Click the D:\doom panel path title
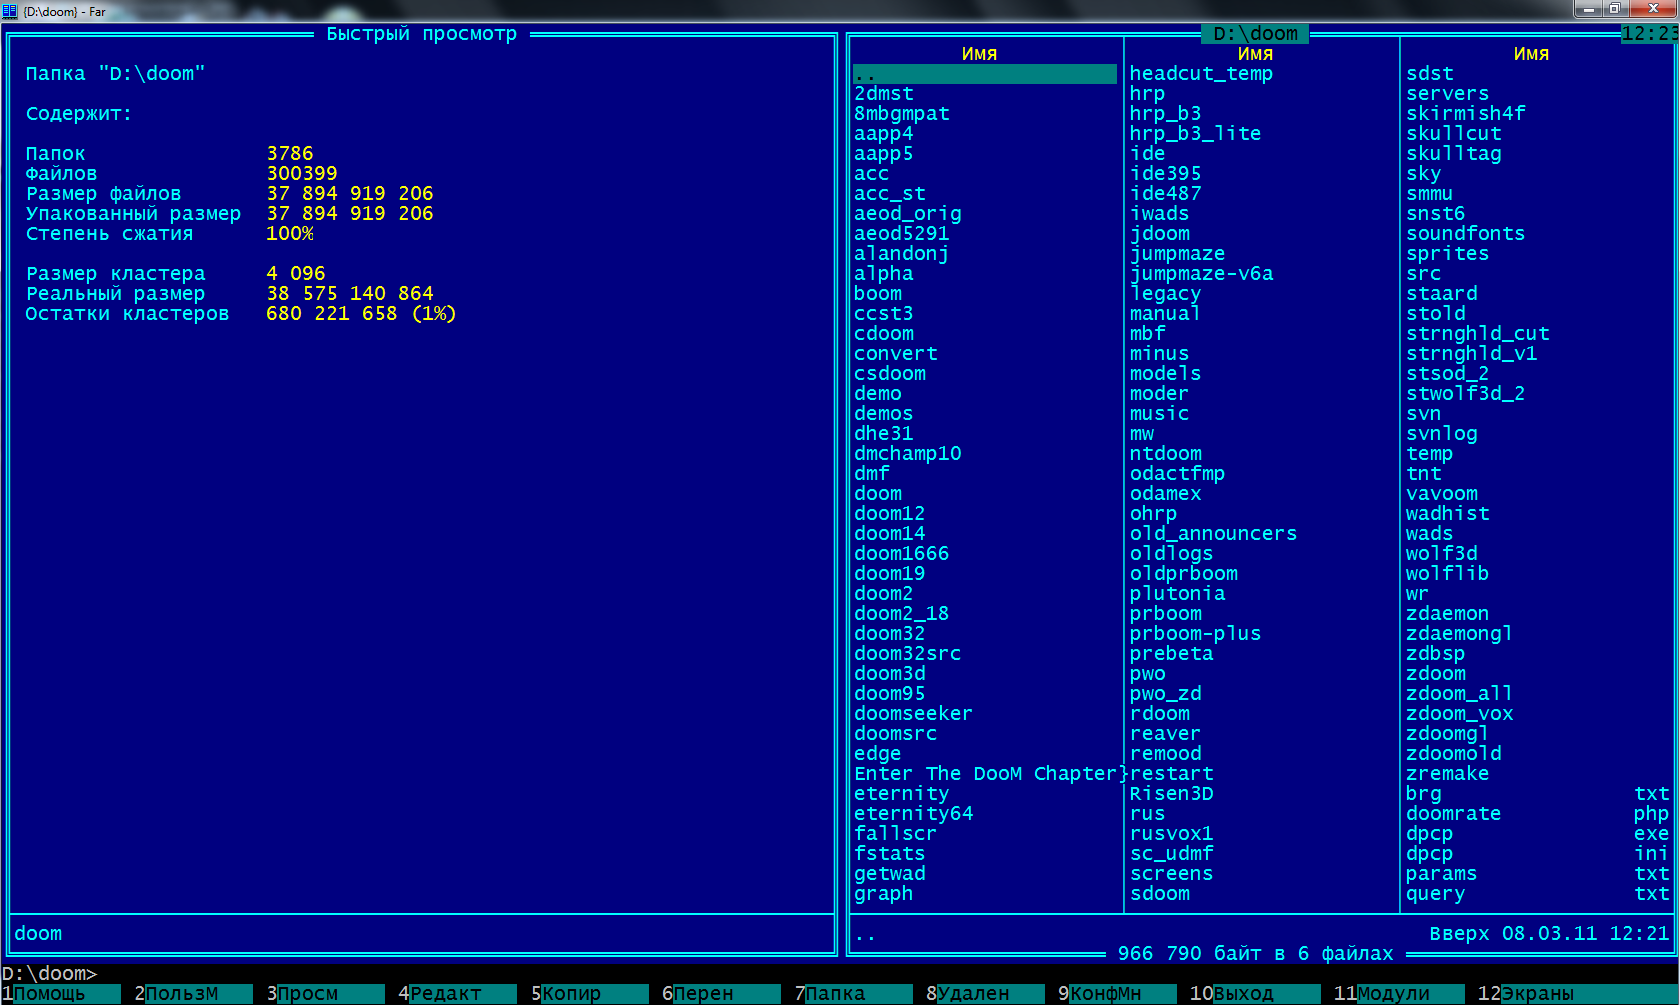 tap(1255, 34)
